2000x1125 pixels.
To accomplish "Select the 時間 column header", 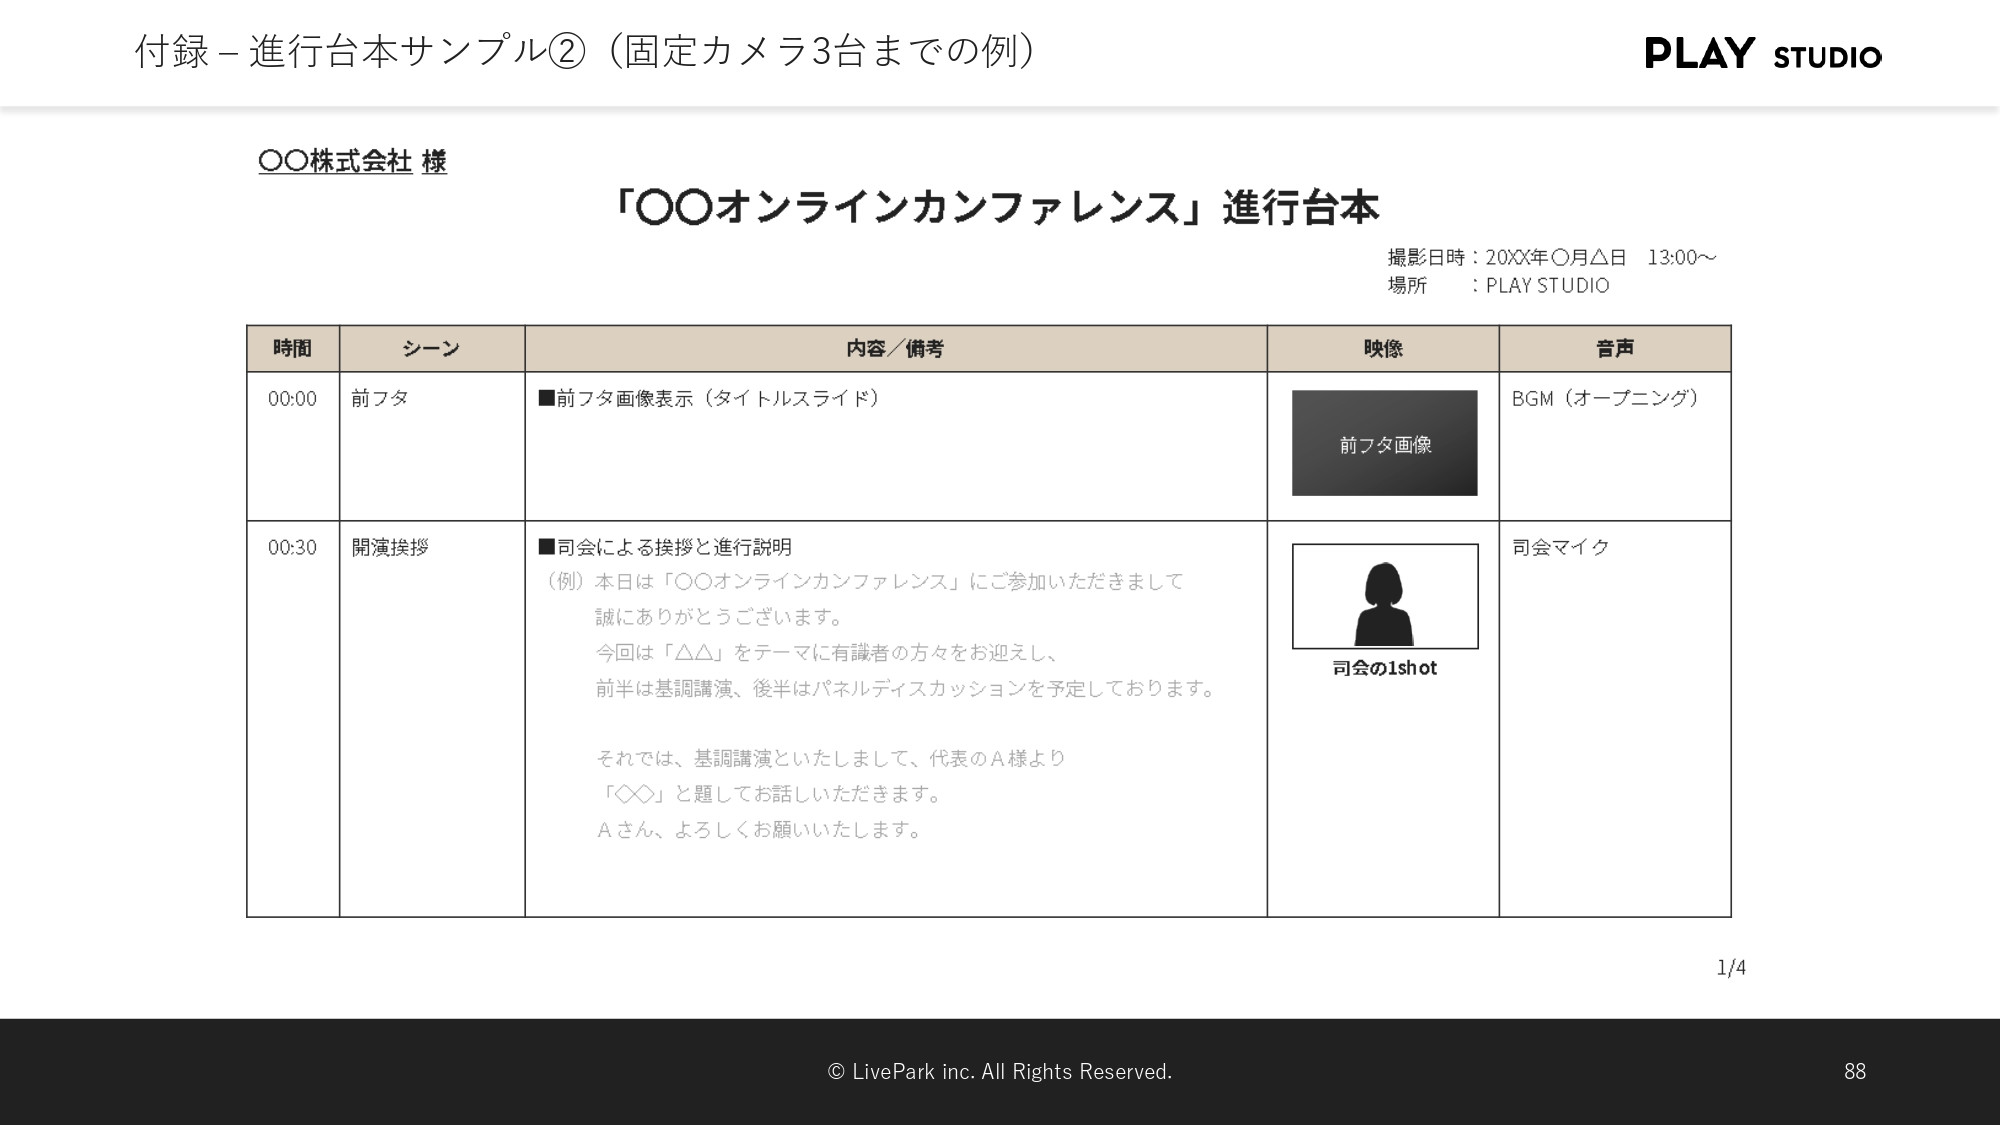I will point(294,348).
